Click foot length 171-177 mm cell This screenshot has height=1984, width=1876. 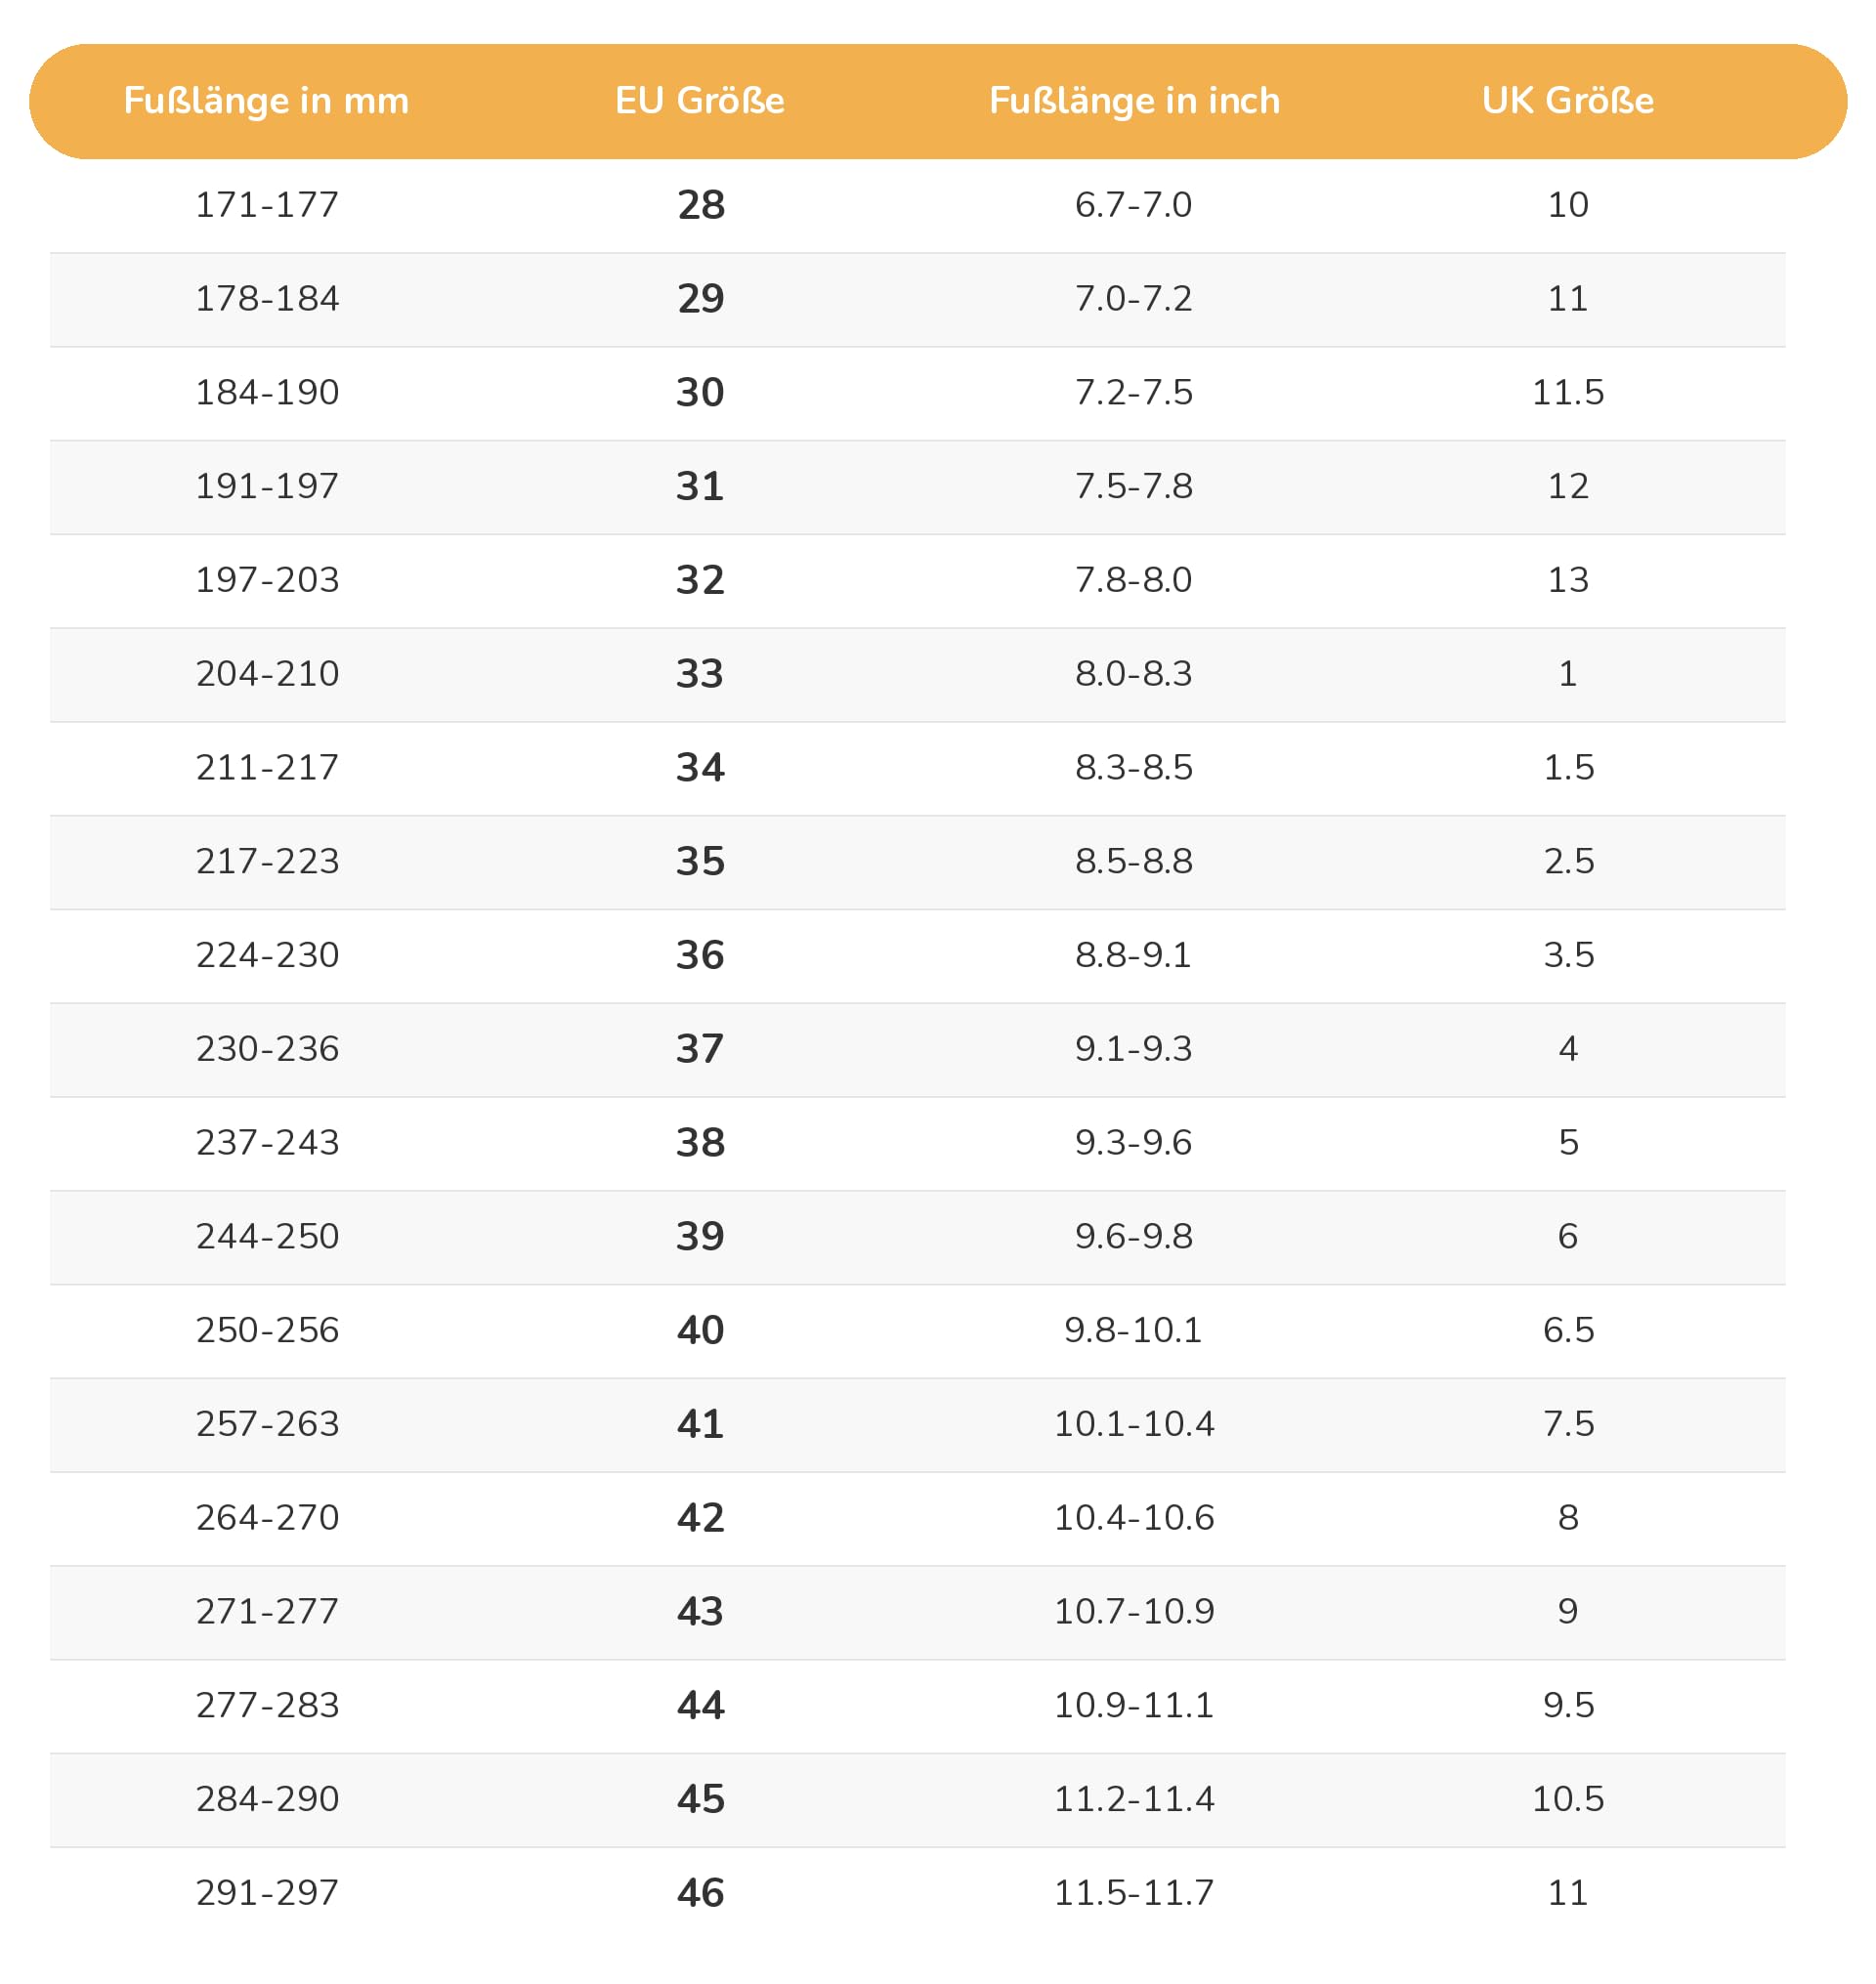click(267, 204)
